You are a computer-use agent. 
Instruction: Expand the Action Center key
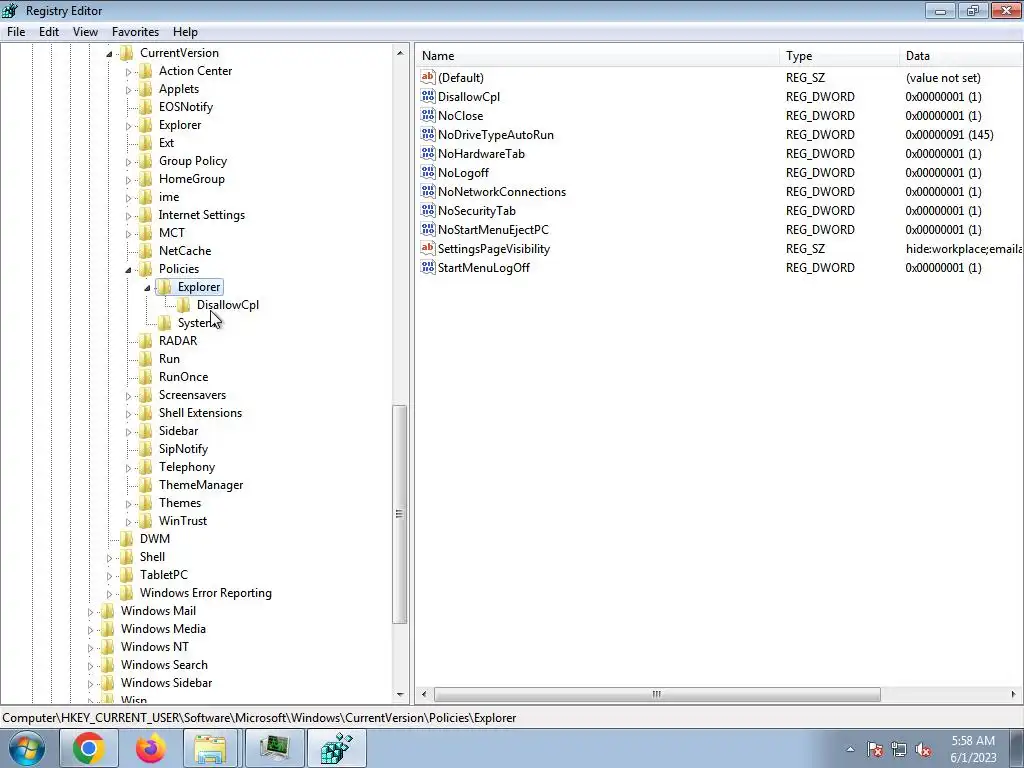(x=128, y=72)
